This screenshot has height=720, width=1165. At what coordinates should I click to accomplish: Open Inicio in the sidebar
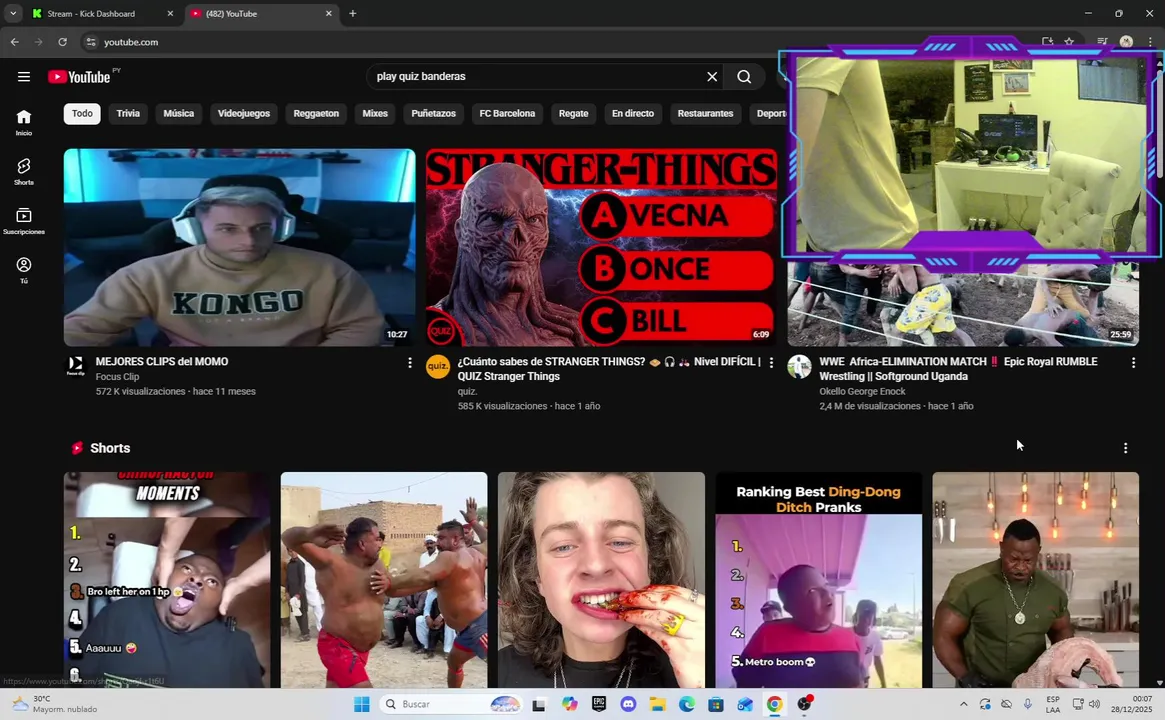[x=24, y=123]
